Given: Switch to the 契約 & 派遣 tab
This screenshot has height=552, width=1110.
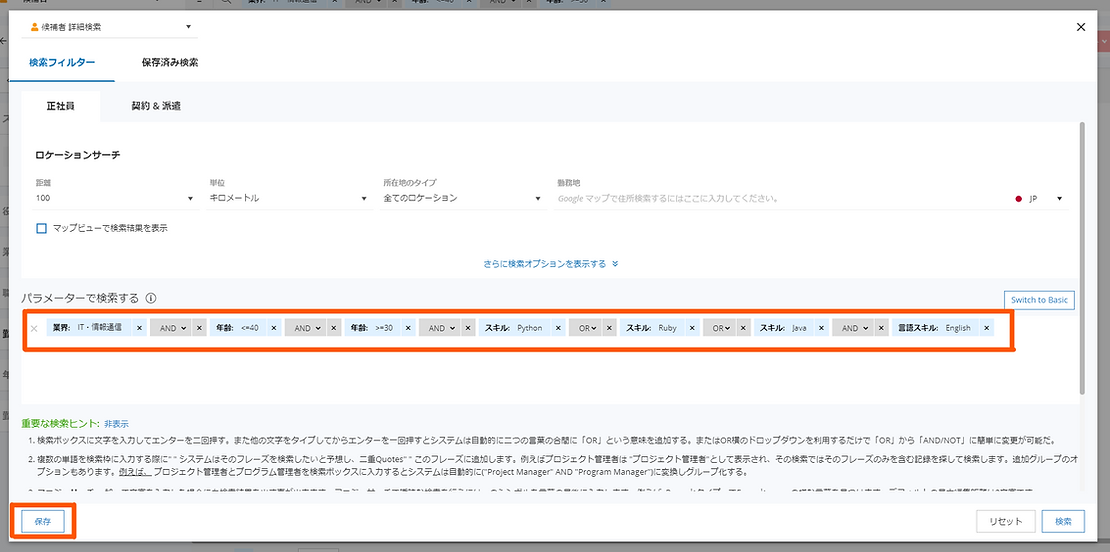Looking at the screenshot, I should click(156, 105).
